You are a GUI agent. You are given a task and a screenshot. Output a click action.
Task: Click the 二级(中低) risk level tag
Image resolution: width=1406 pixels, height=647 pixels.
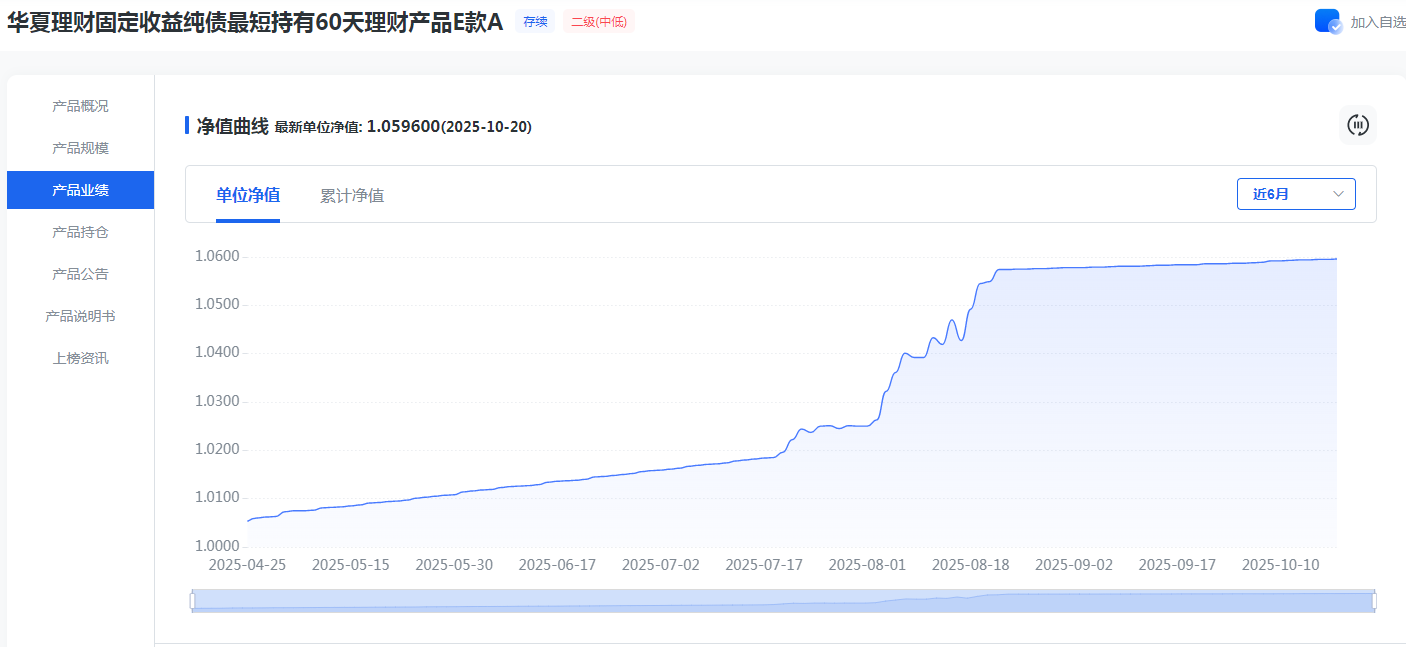click(598, 22)
